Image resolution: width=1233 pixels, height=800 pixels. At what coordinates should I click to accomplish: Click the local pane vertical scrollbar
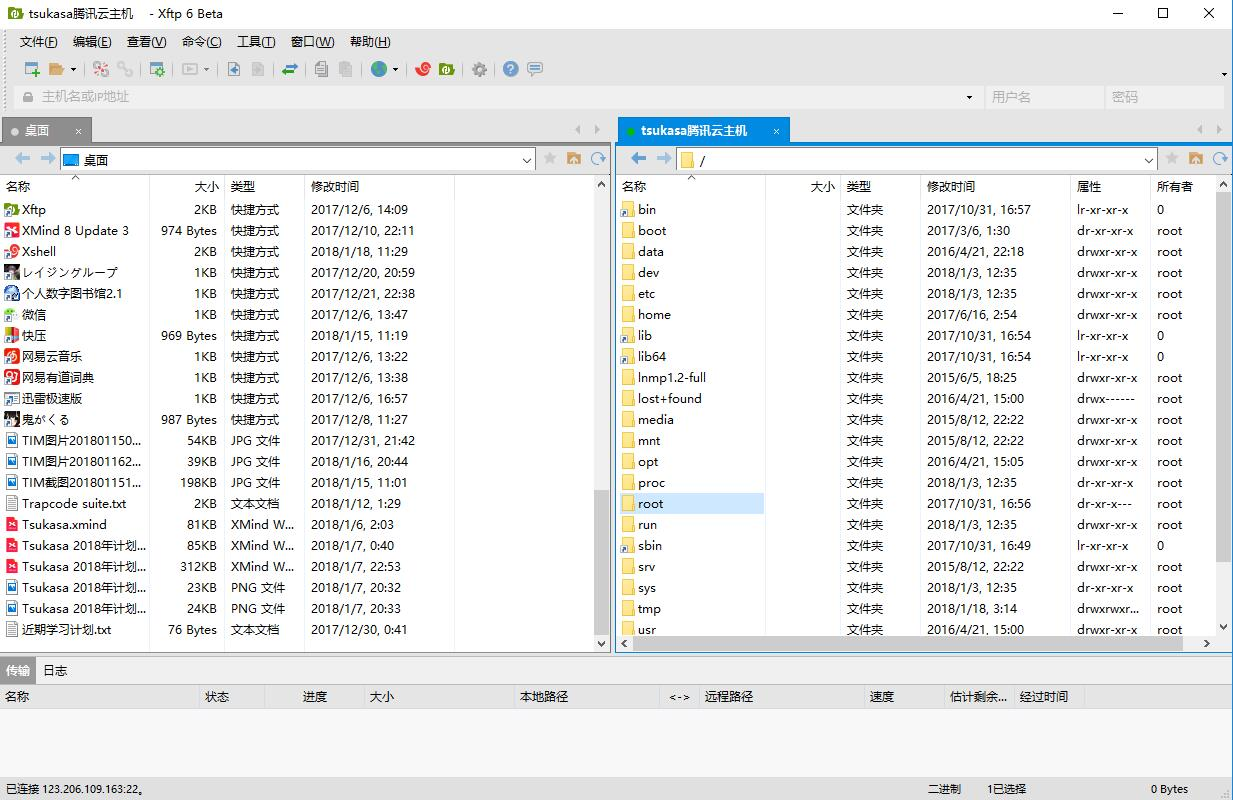point(601,560)
